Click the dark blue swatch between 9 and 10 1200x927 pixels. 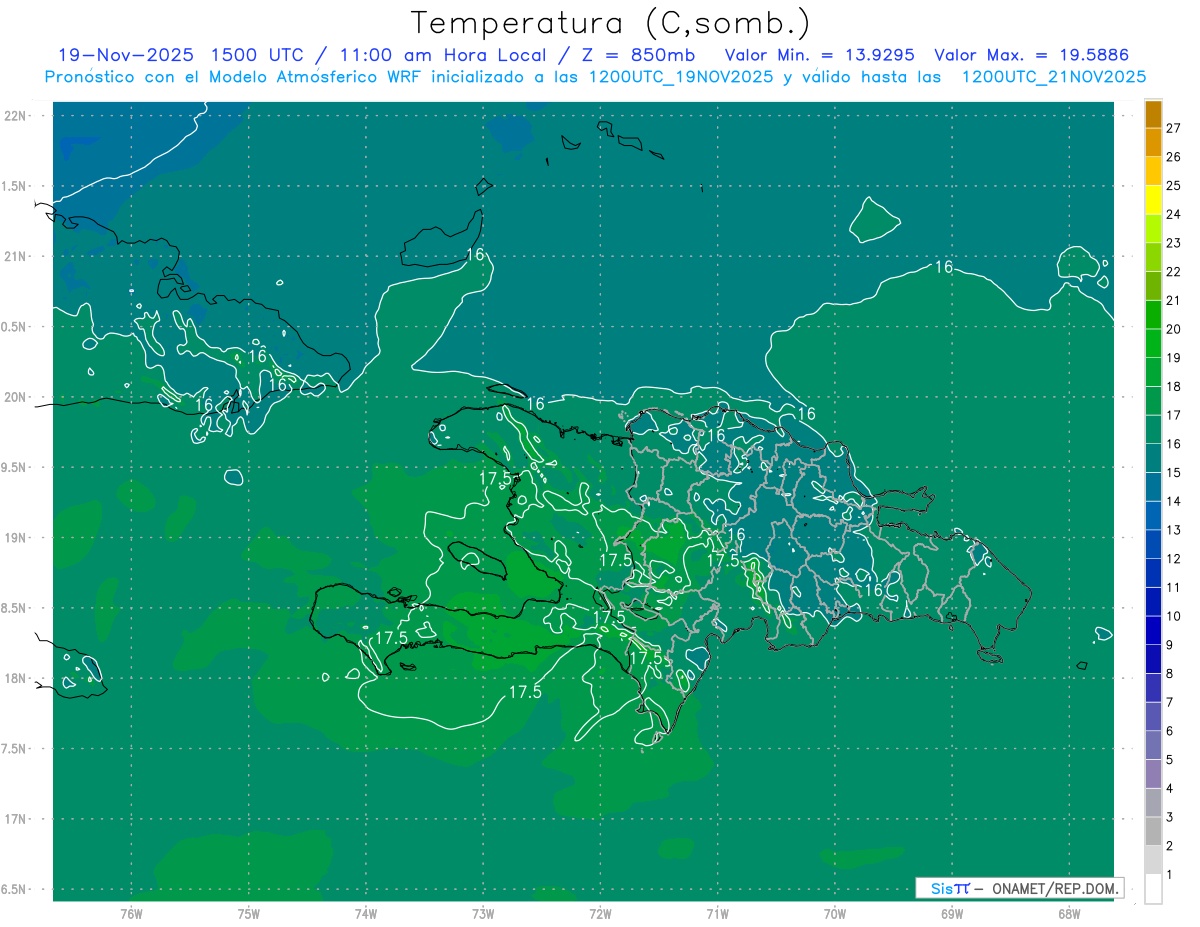coord(1153,631)
